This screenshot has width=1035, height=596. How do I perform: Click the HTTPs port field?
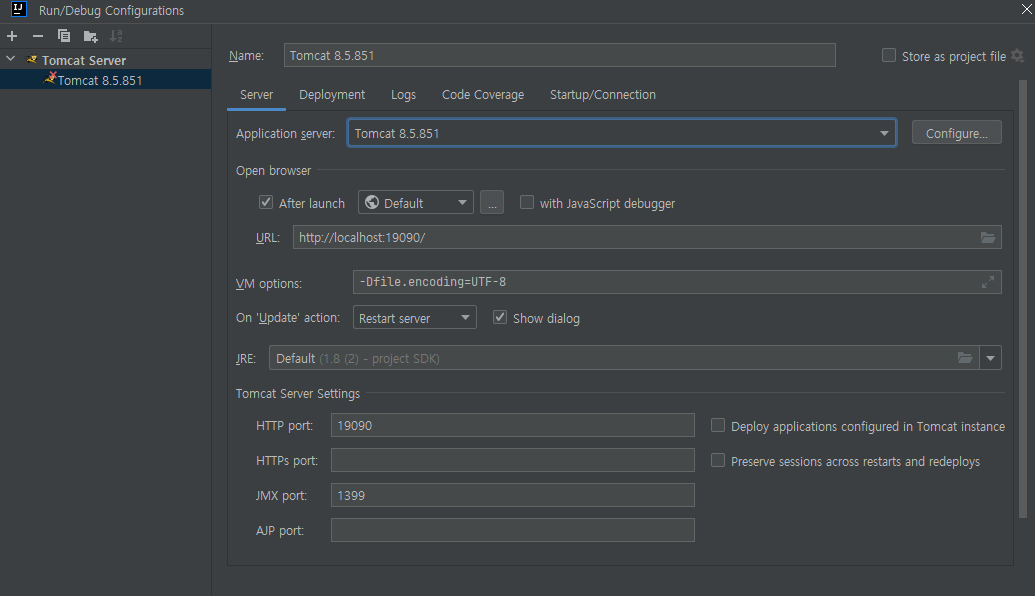(x=513, y=460)
